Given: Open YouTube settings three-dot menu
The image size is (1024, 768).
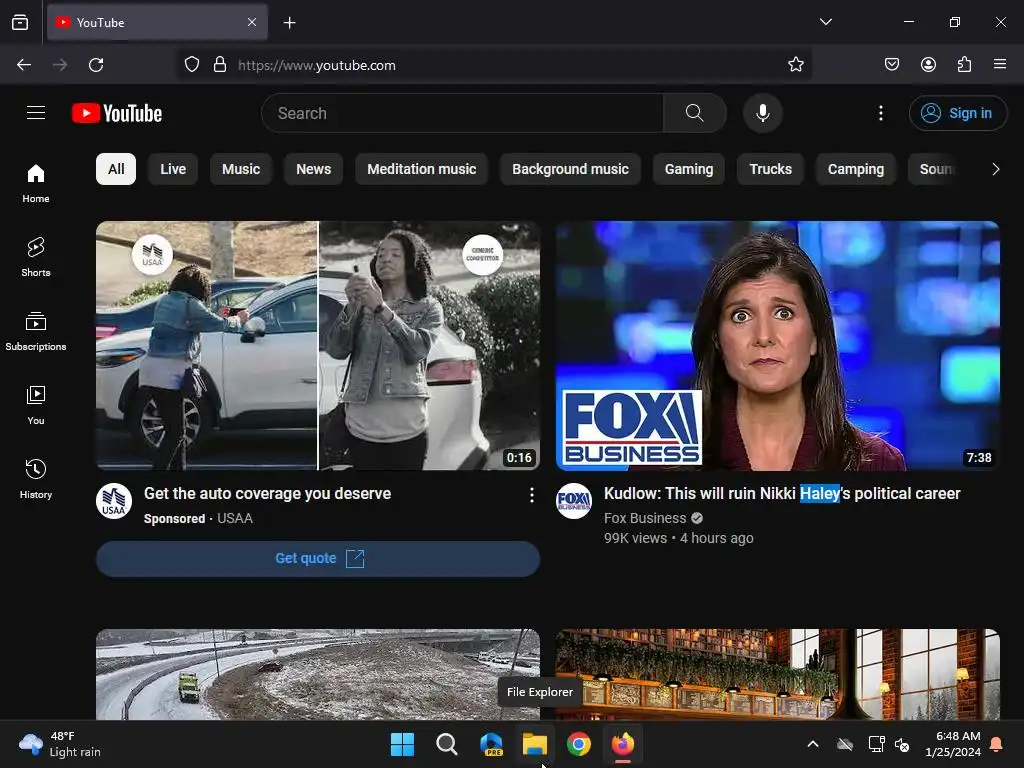Looking at the screenshot, I should [x=880, y=113].
